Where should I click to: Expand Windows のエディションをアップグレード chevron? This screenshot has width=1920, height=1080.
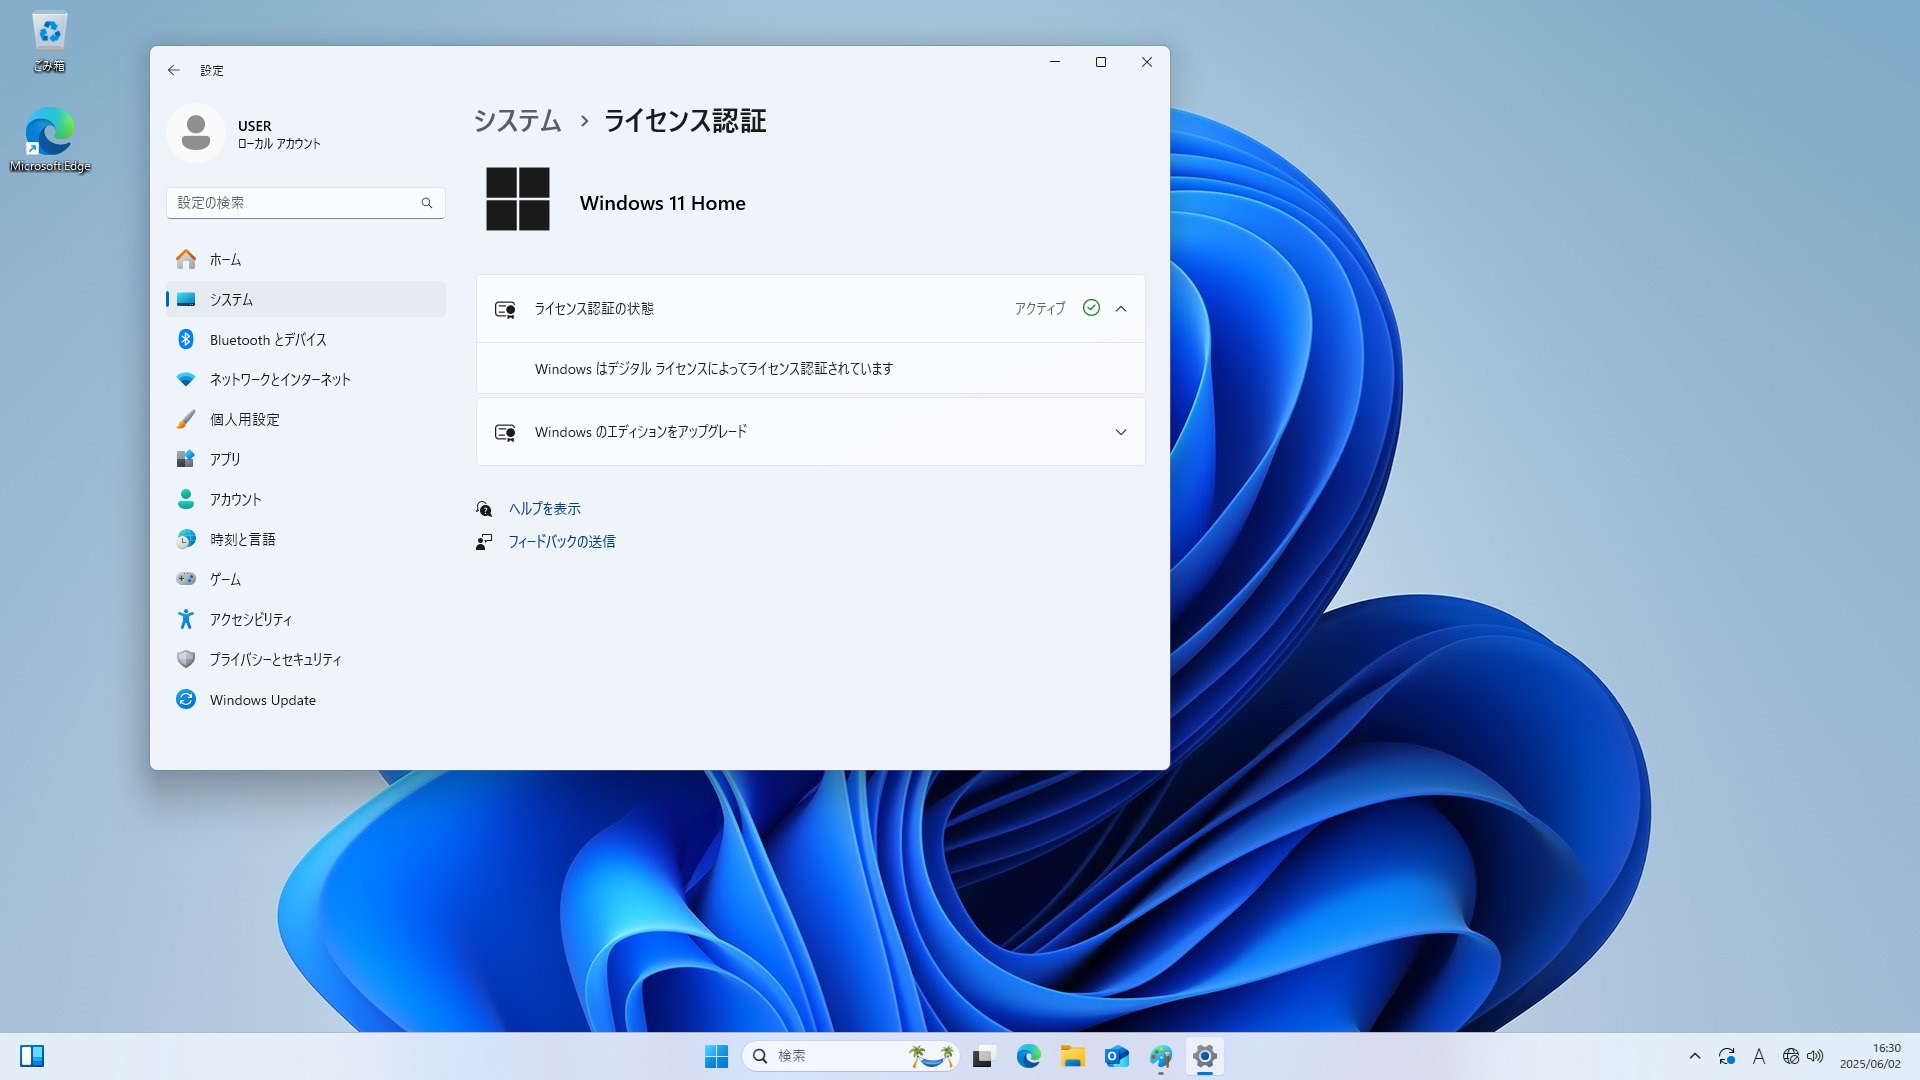click(1121, 432)
